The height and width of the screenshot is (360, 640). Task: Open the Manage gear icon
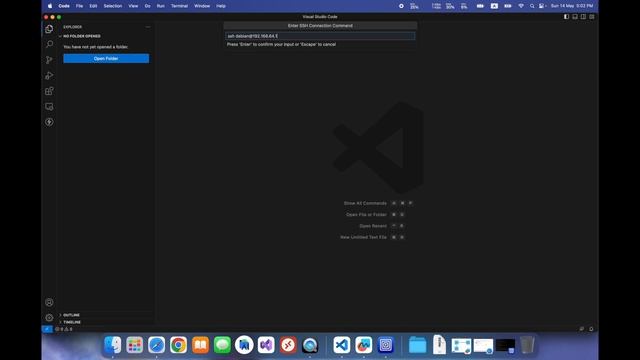[x=49, y=318]
